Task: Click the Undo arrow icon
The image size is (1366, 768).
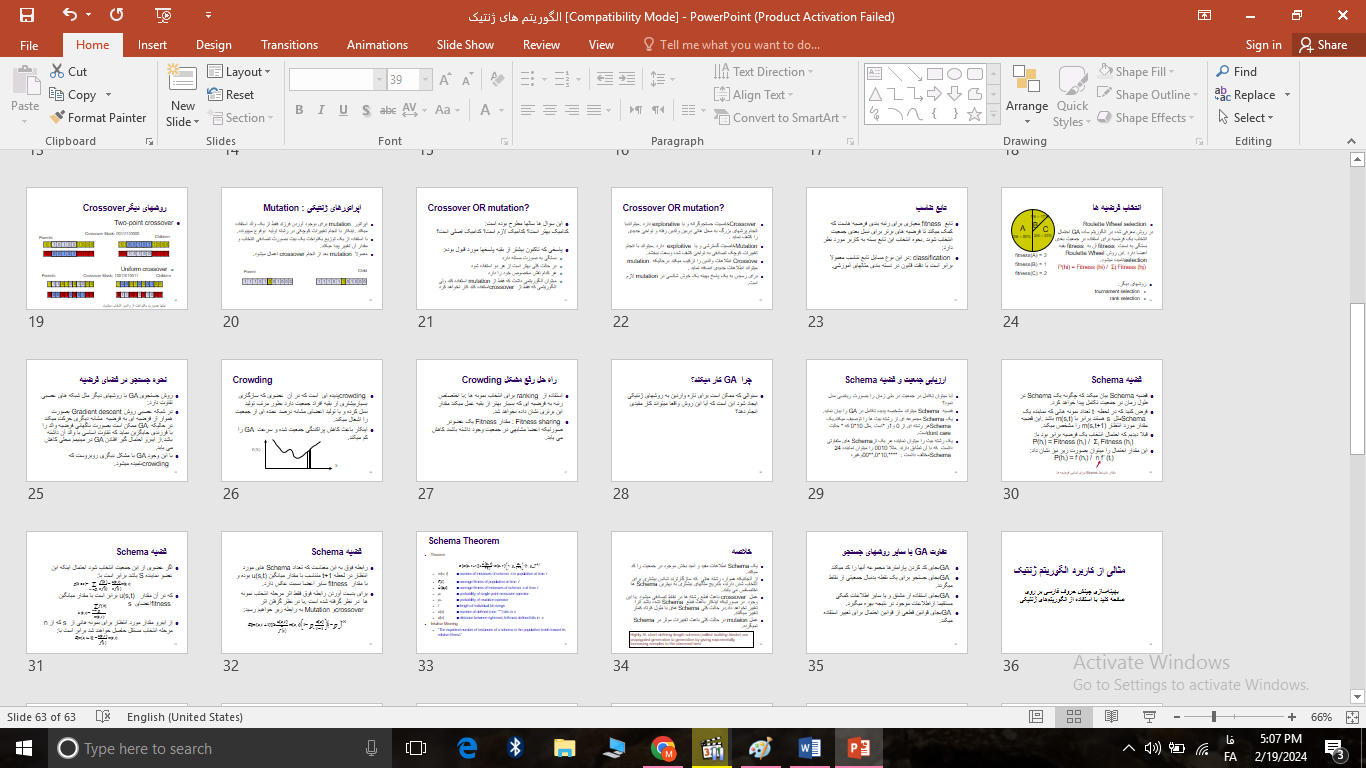Action: [70, 15]
